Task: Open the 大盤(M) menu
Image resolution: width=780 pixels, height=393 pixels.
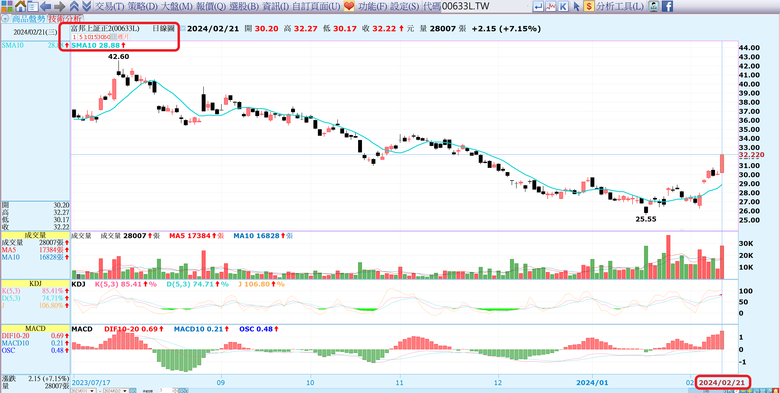Action: click(178, 6)
